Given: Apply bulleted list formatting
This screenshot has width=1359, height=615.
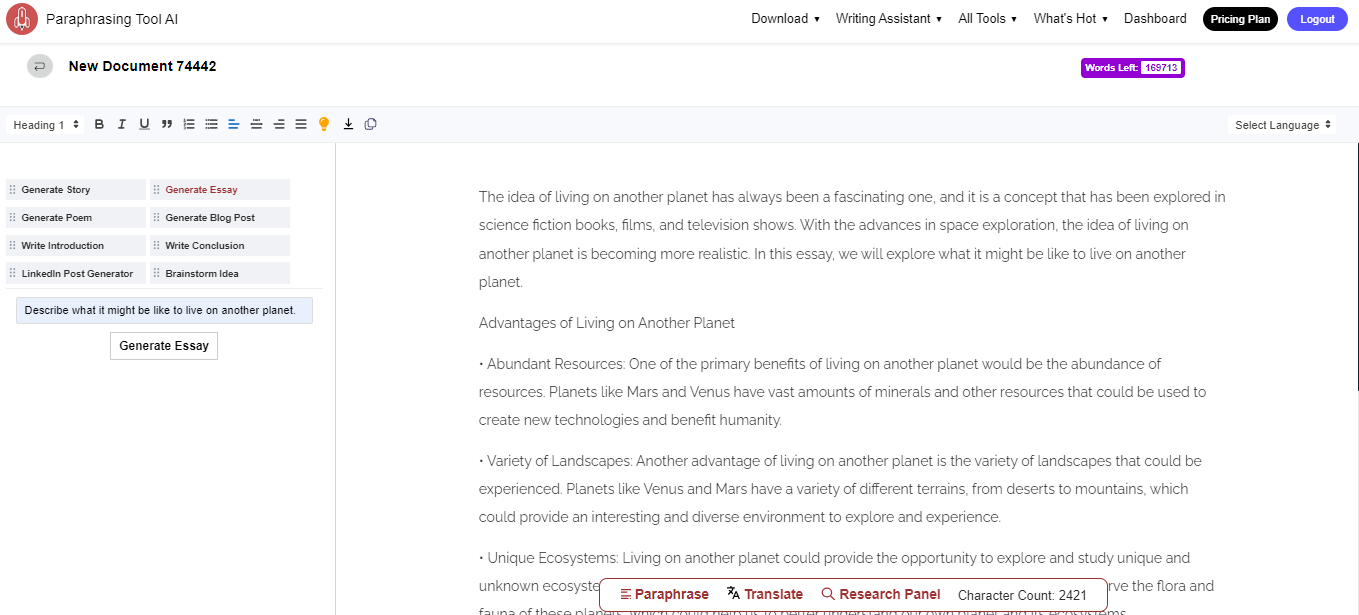Looking at the screenshot, I should pos(211,124).
